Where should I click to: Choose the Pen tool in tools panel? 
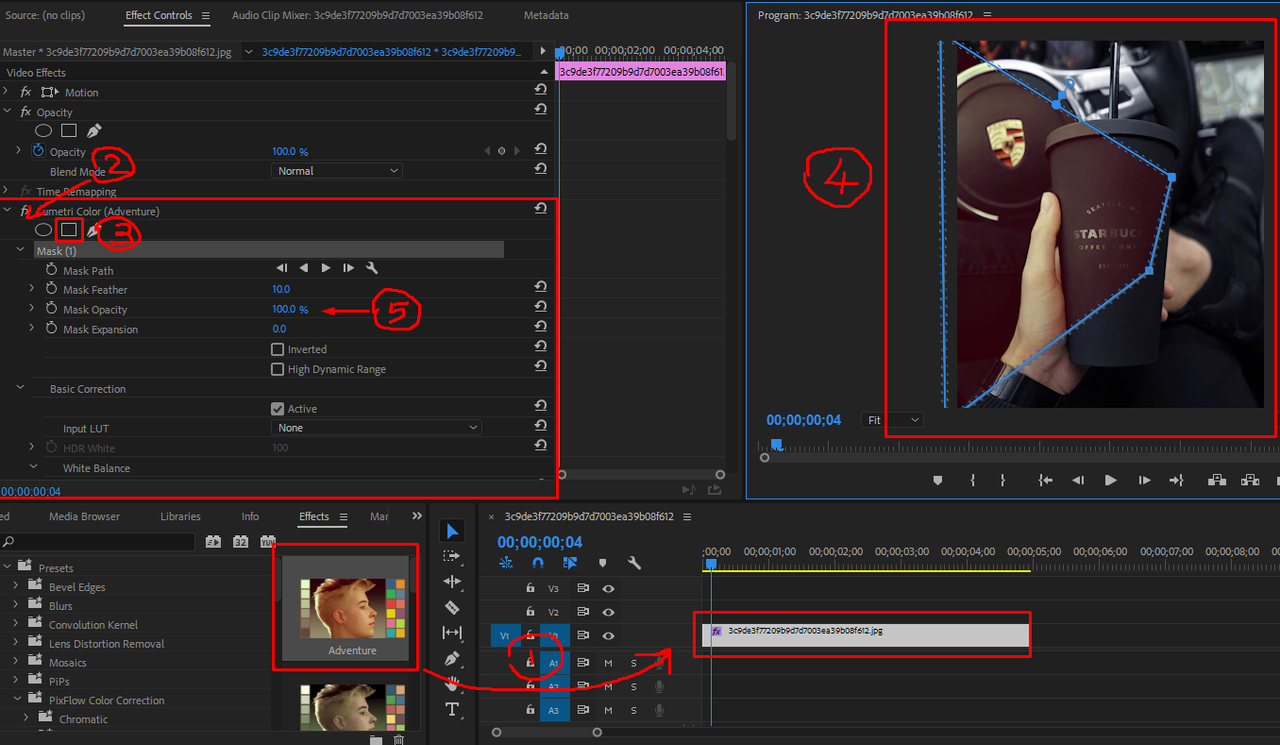pos(452,659)
